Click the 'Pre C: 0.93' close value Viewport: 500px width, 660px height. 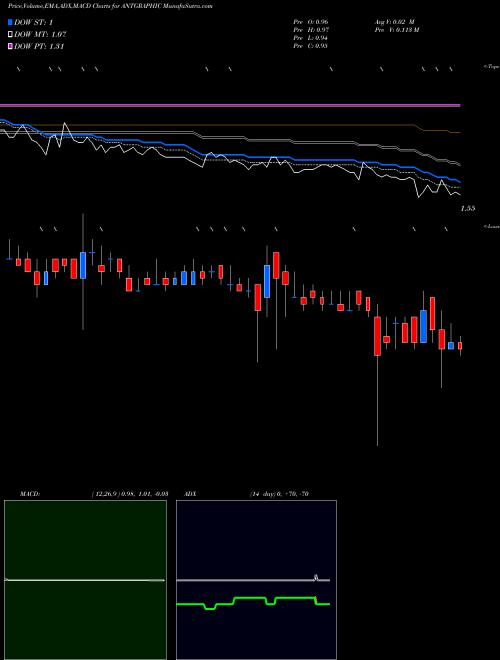311,46
